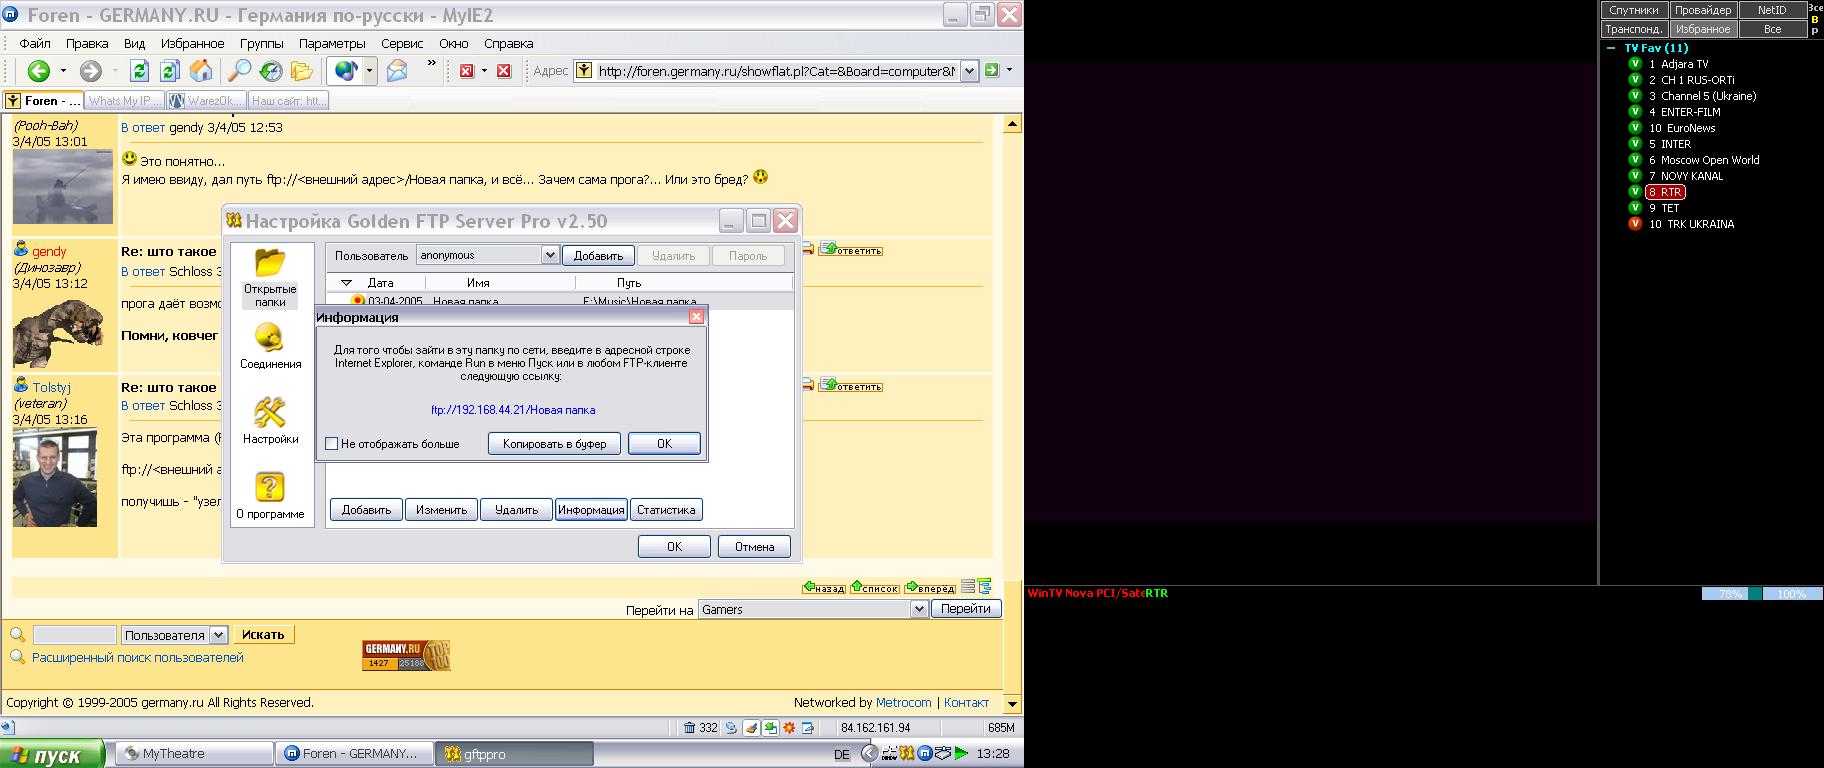The image size is (1824, 768).
Task: Select the '10 EuroNews' channel
Action: pyautogui.click(x=1682, y=128)
